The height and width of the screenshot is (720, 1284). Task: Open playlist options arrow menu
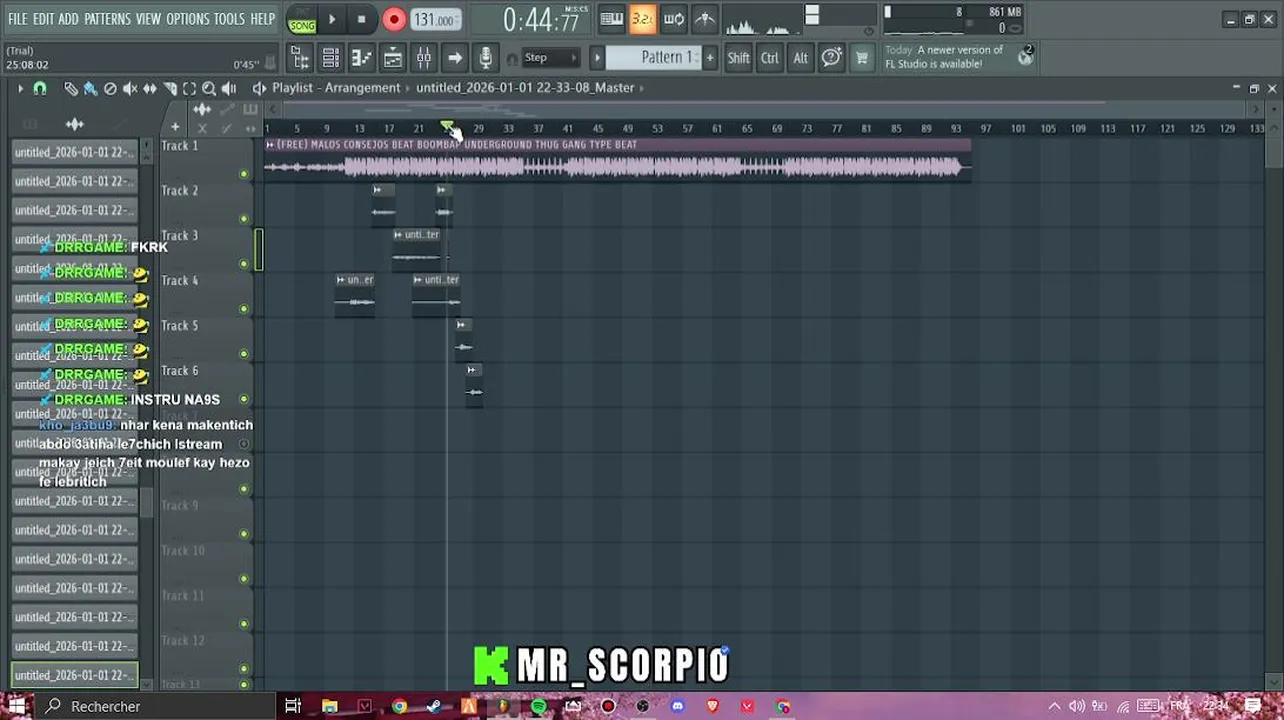click(20, 88)
